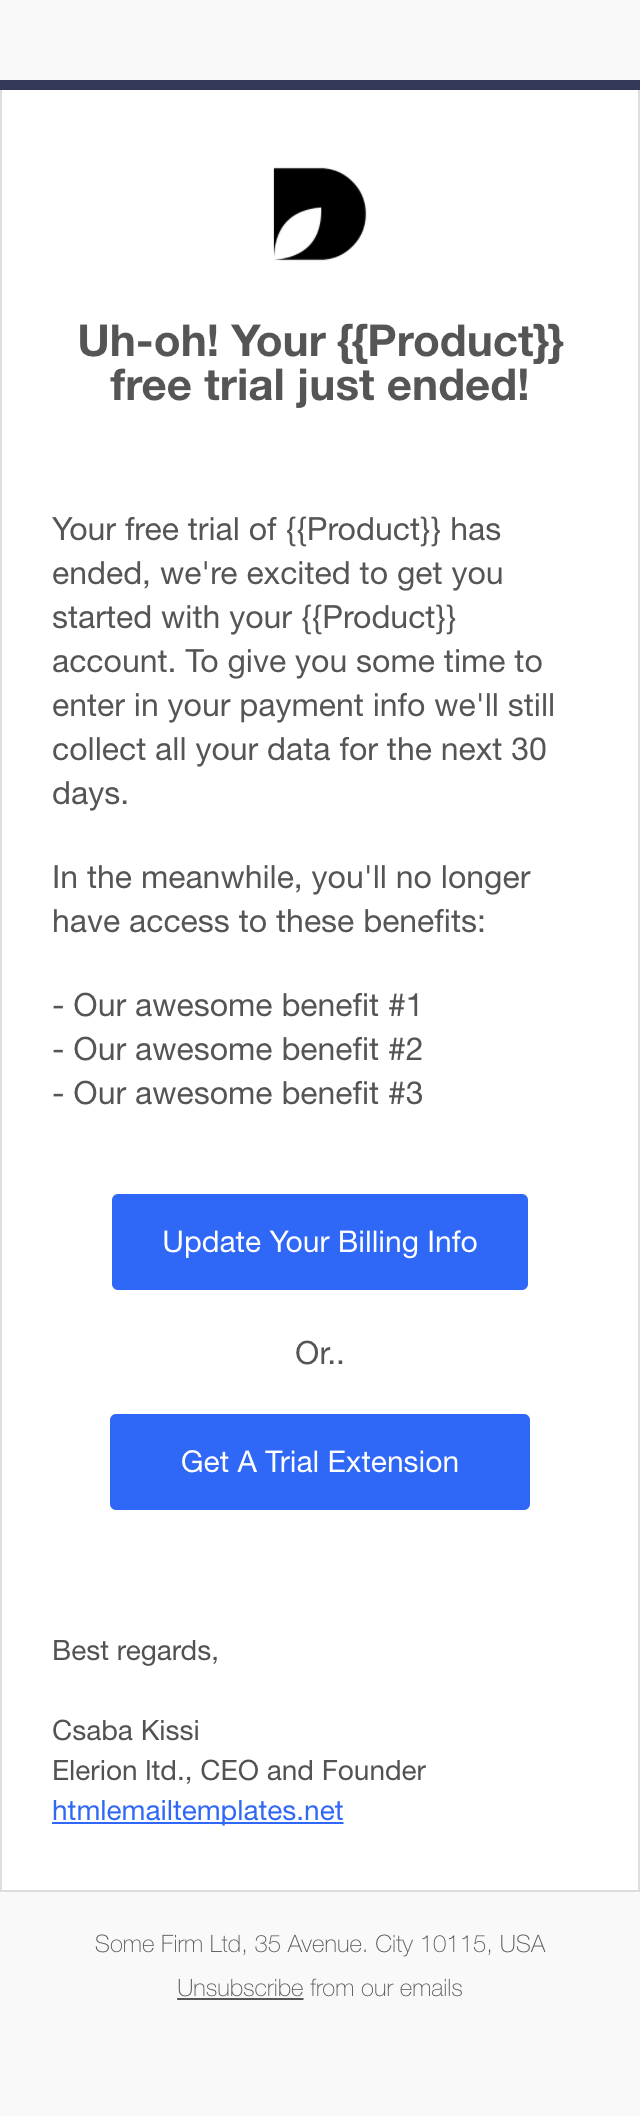This screenshot has height=2116, width=640.
Task: Open the htmlemailtemplates.net link
Action: tap(198, 1810)
